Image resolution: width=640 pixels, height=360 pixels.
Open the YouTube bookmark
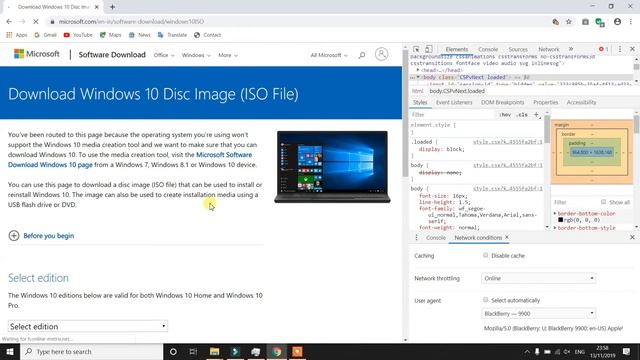click(x=78, y=35)
